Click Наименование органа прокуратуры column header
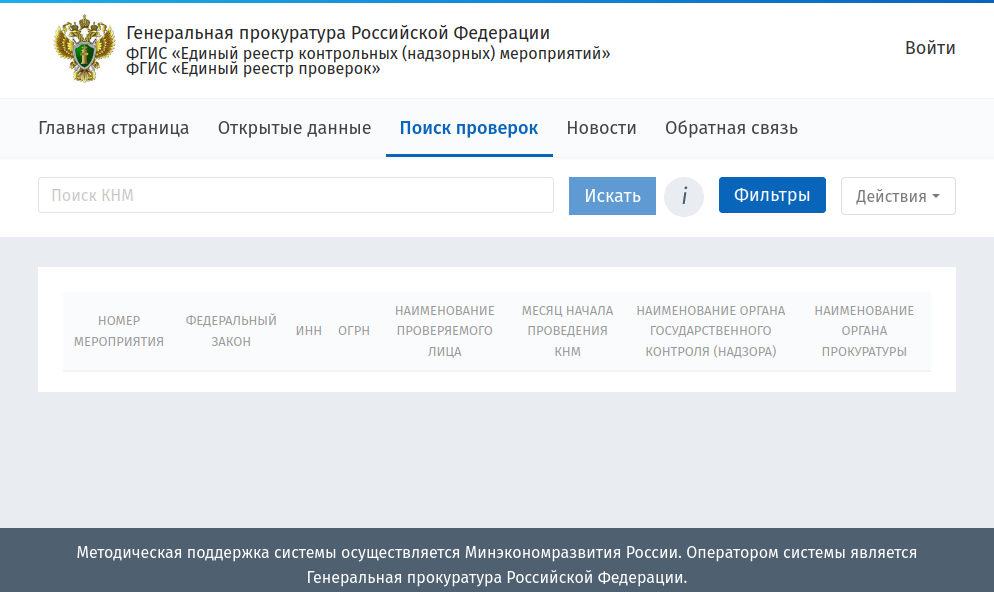 tap(864, 331)
